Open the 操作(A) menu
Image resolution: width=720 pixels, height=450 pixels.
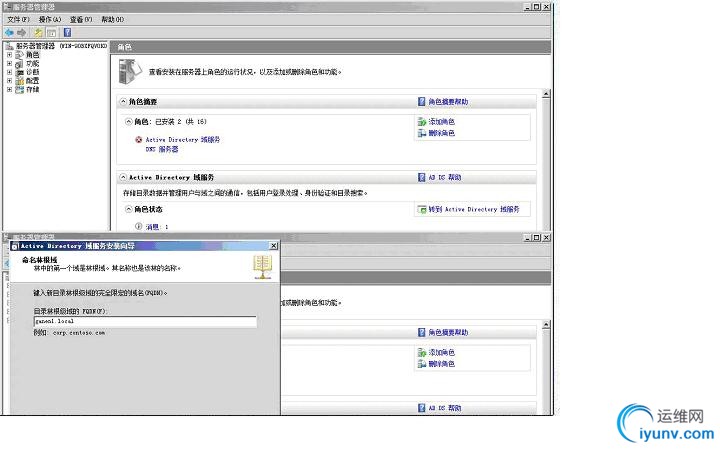point(50,19)
